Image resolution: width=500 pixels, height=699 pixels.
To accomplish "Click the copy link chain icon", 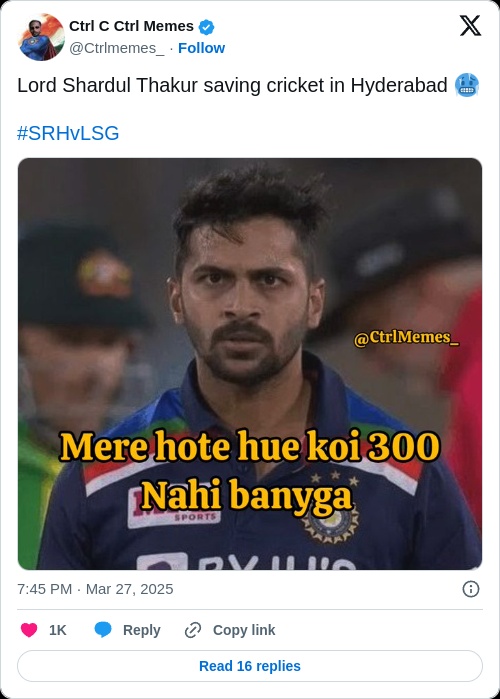I will point(193,630).
